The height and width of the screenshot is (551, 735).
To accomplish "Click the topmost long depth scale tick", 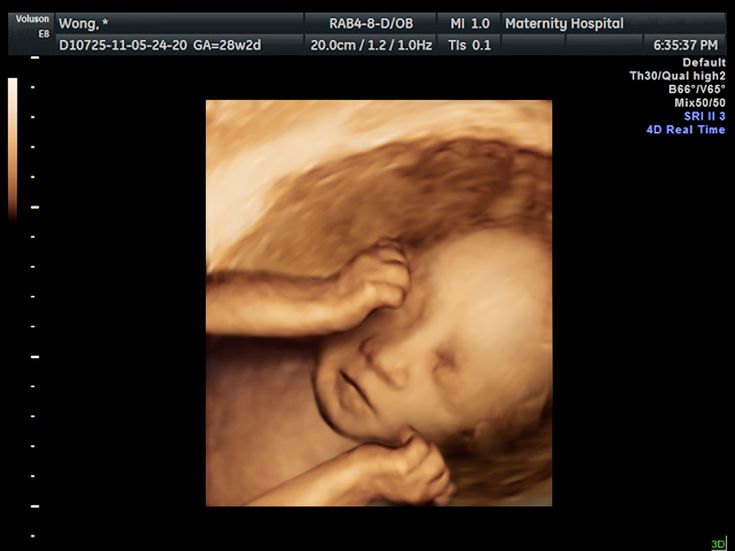I will [x=35, y=58].
